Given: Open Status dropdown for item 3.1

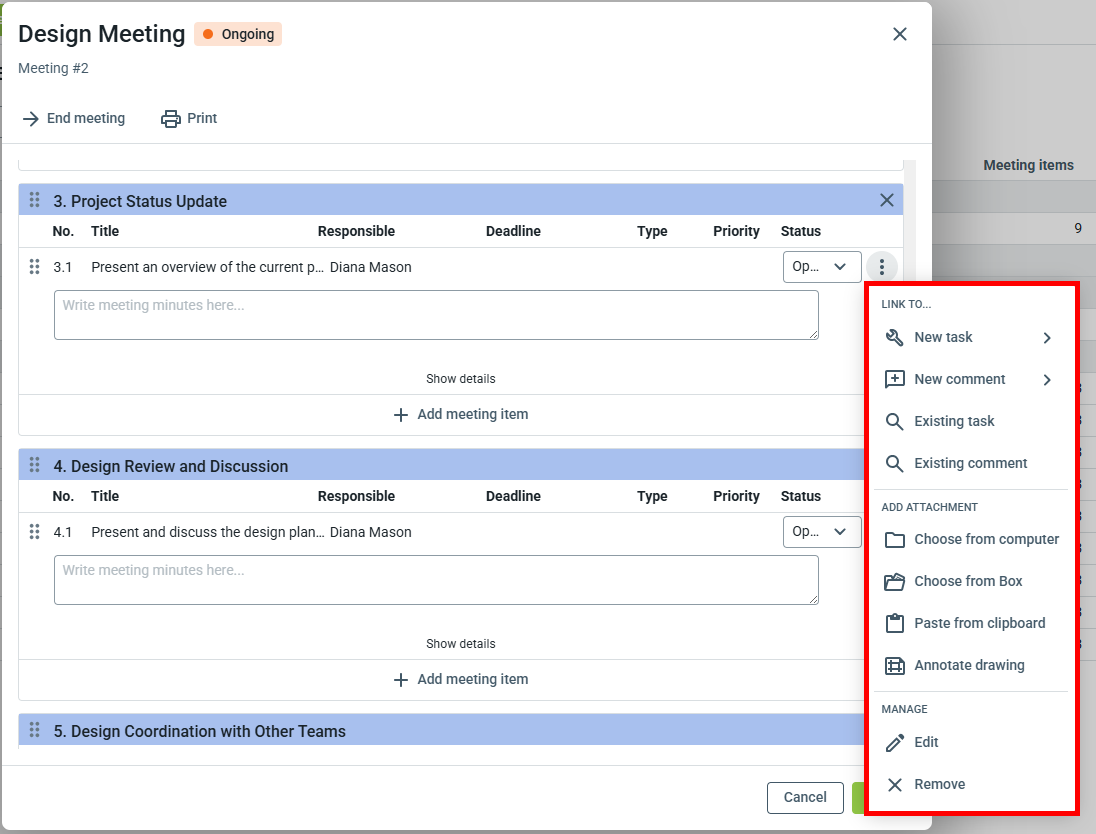Looking at the screenshot, I should (x=821, y=267).
